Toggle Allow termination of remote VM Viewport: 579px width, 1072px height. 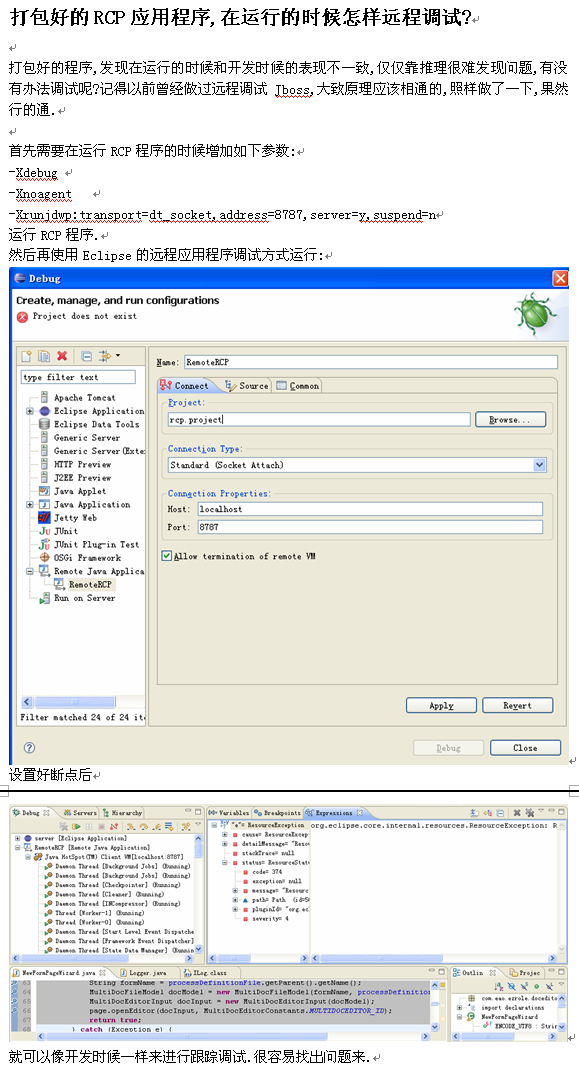click(166, 556)
